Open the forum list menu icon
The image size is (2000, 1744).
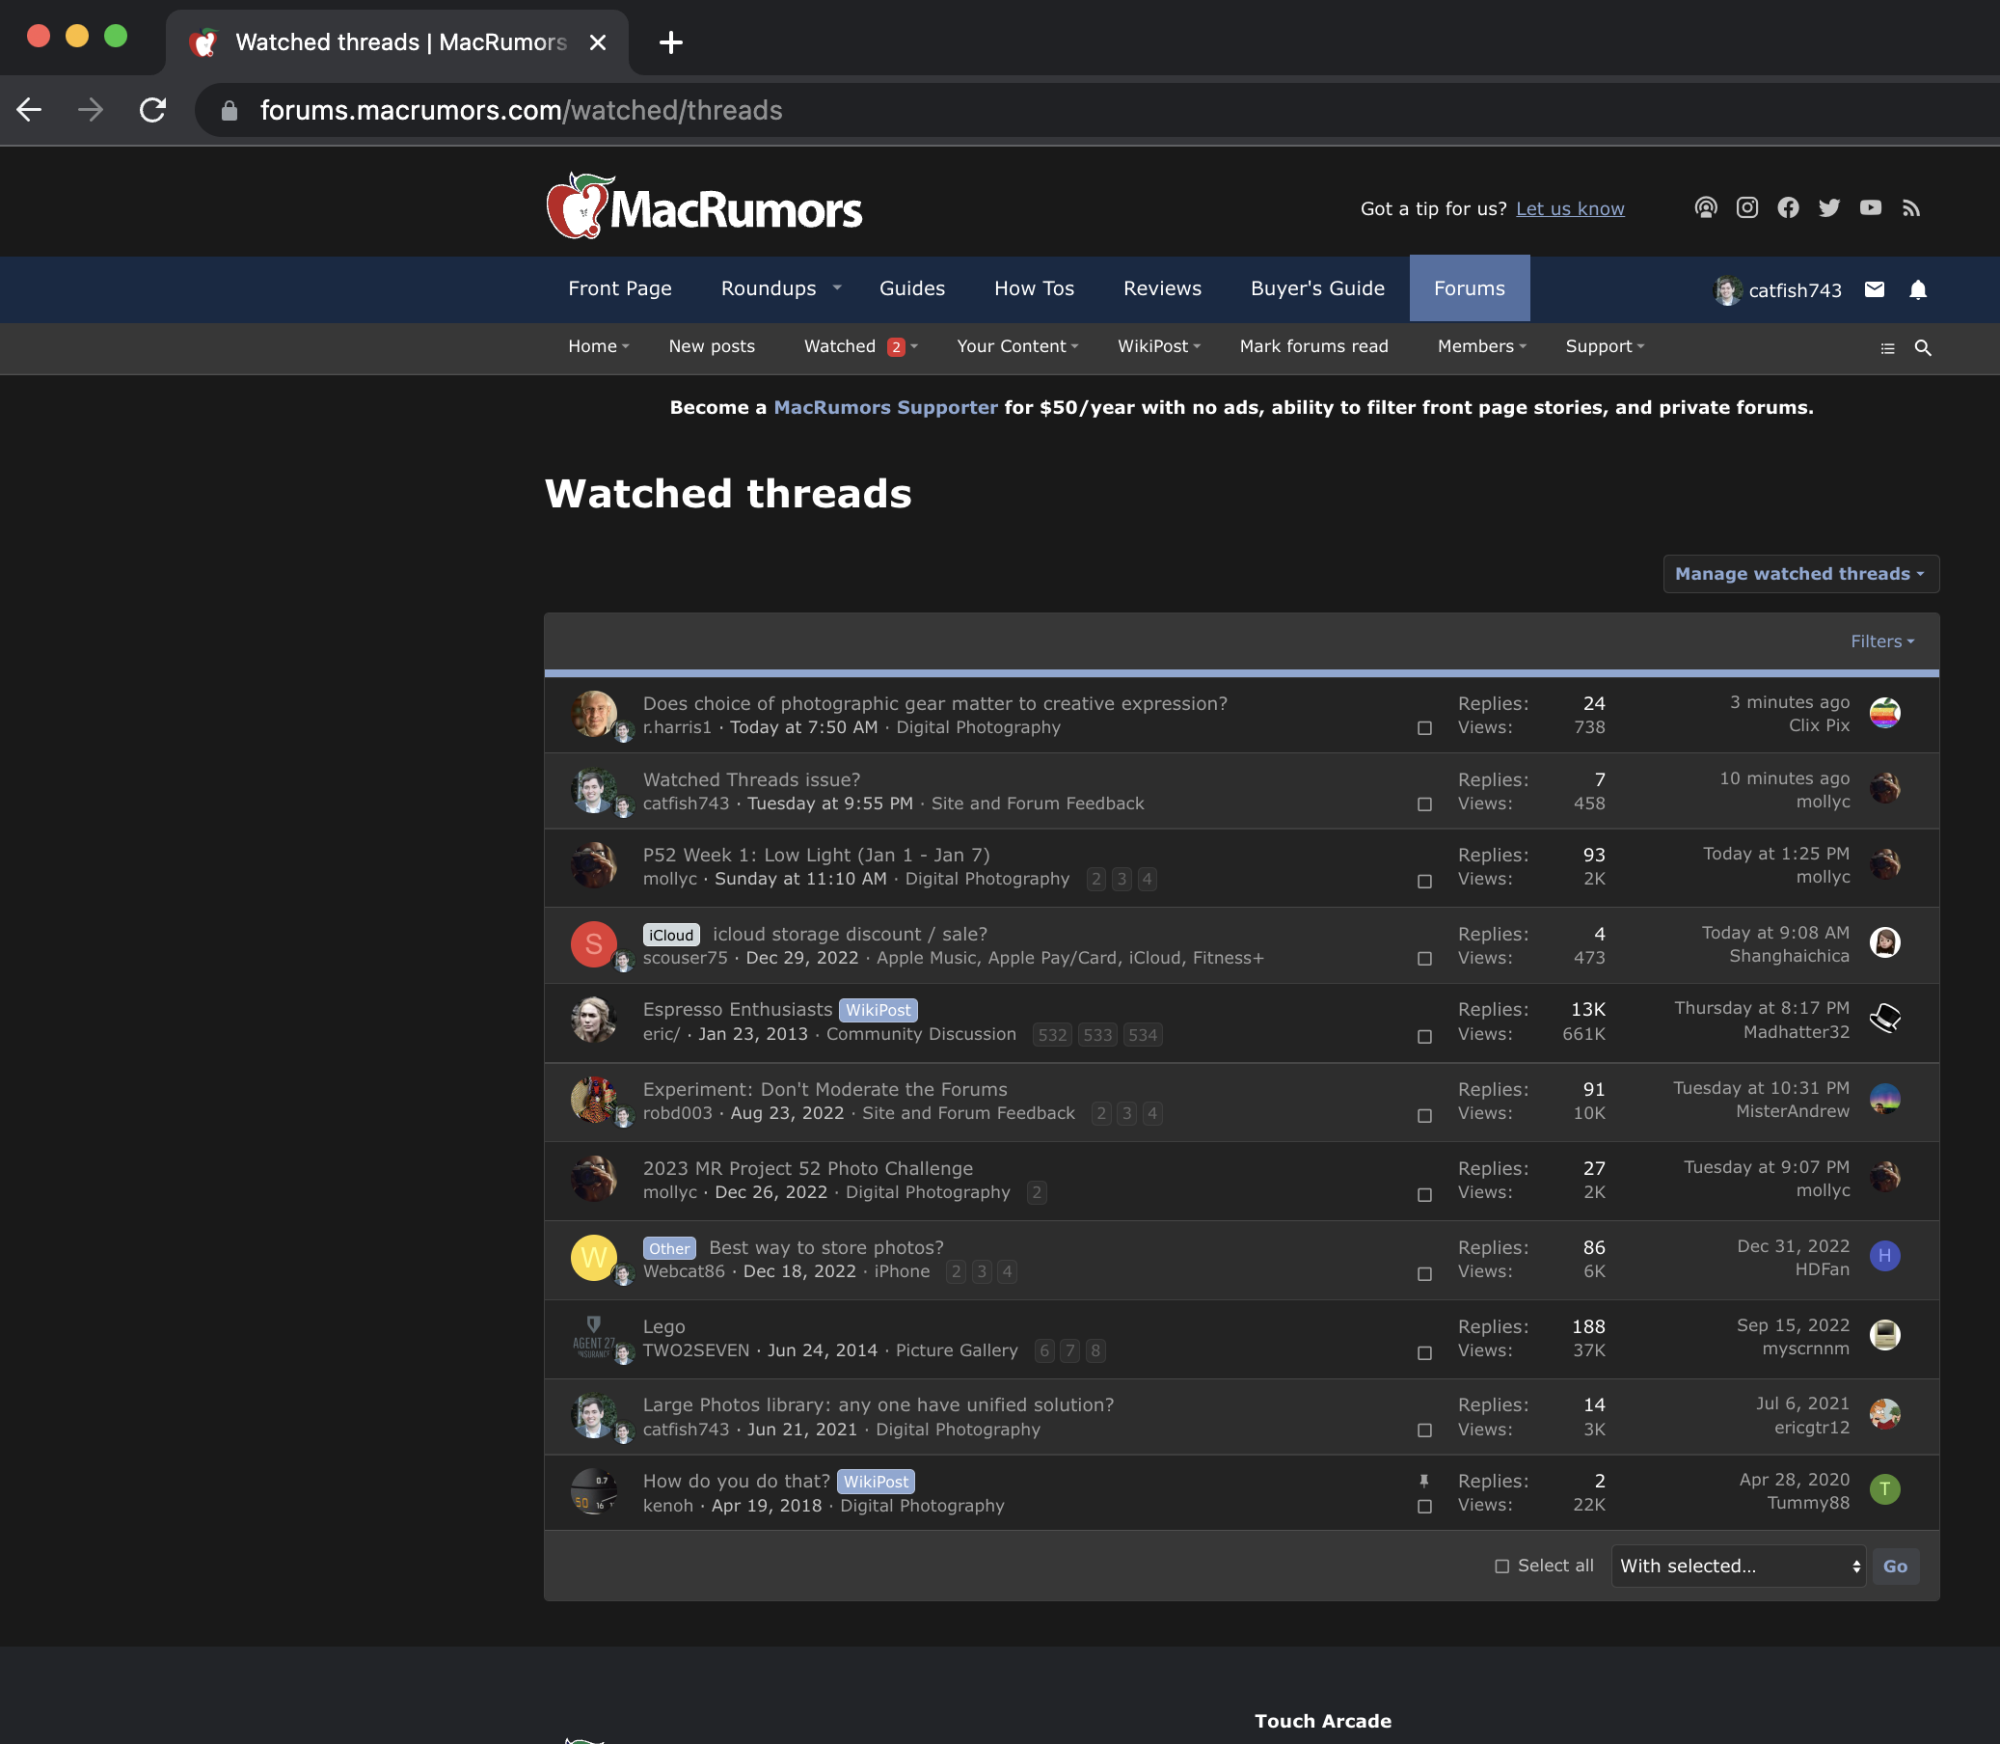pos(1887,348)
